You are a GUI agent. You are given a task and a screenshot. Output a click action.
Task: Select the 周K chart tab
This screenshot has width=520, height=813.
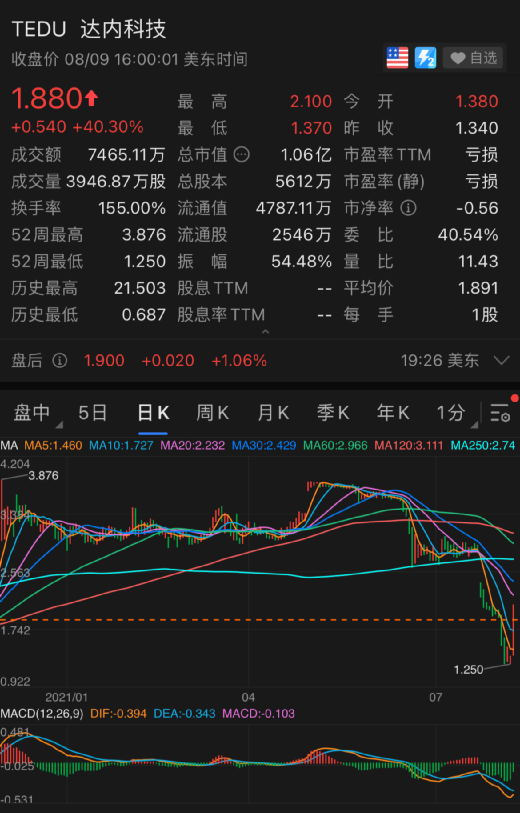213,413
